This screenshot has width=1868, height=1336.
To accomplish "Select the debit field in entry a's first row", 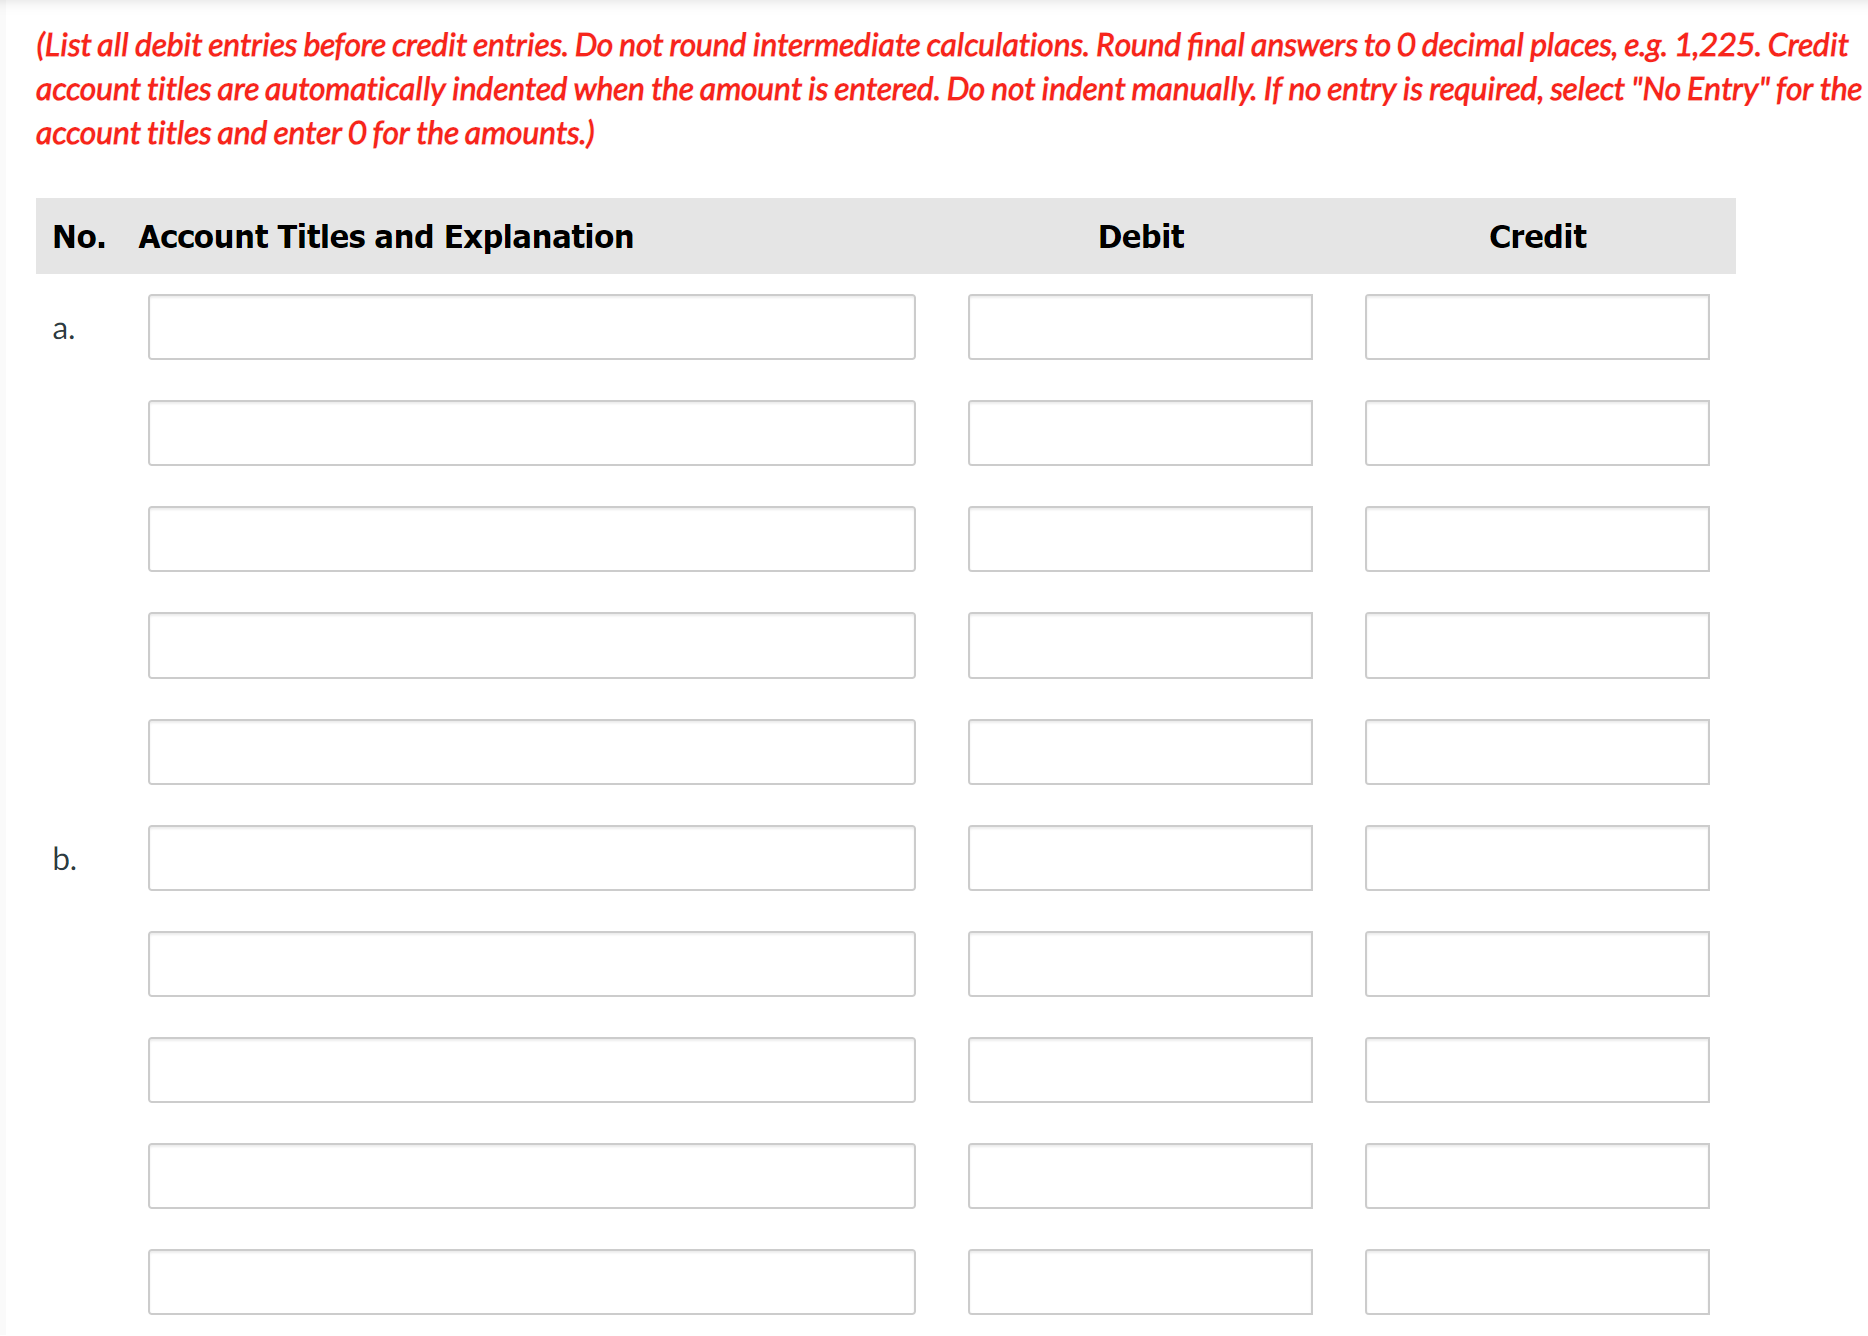I will click(x=1140, y=327).
